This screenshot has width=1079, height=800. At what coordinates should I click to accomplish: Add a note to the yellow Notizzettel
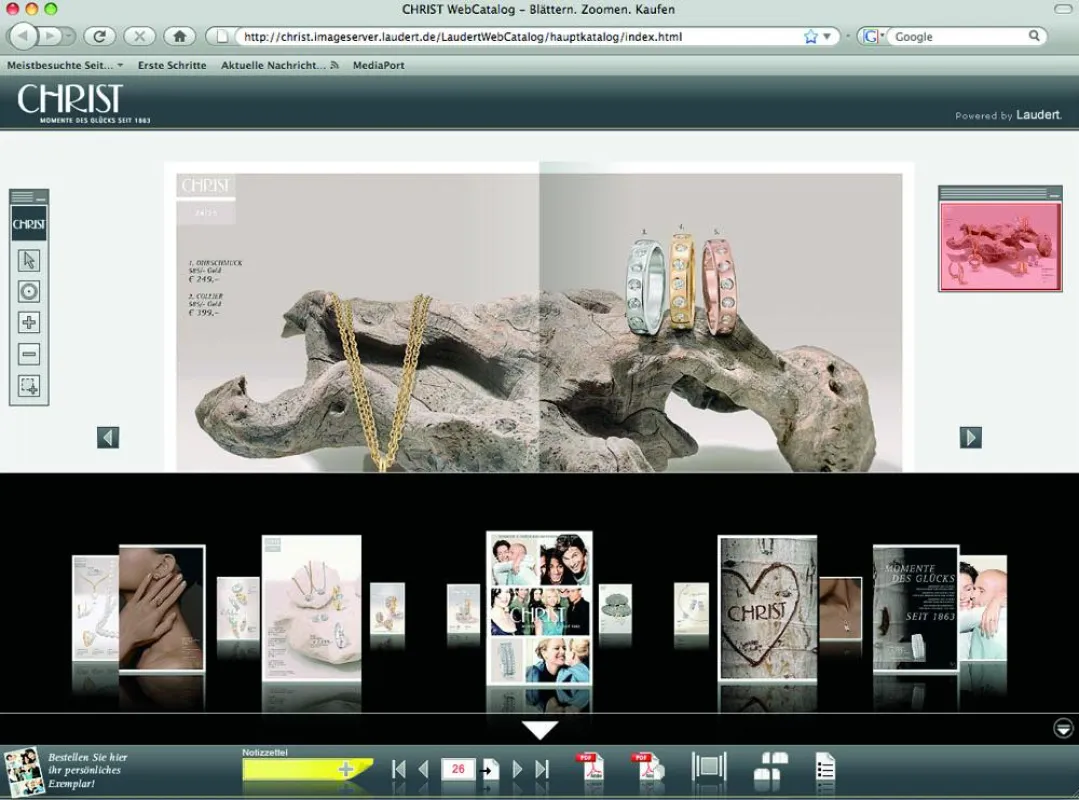(346, 770)
